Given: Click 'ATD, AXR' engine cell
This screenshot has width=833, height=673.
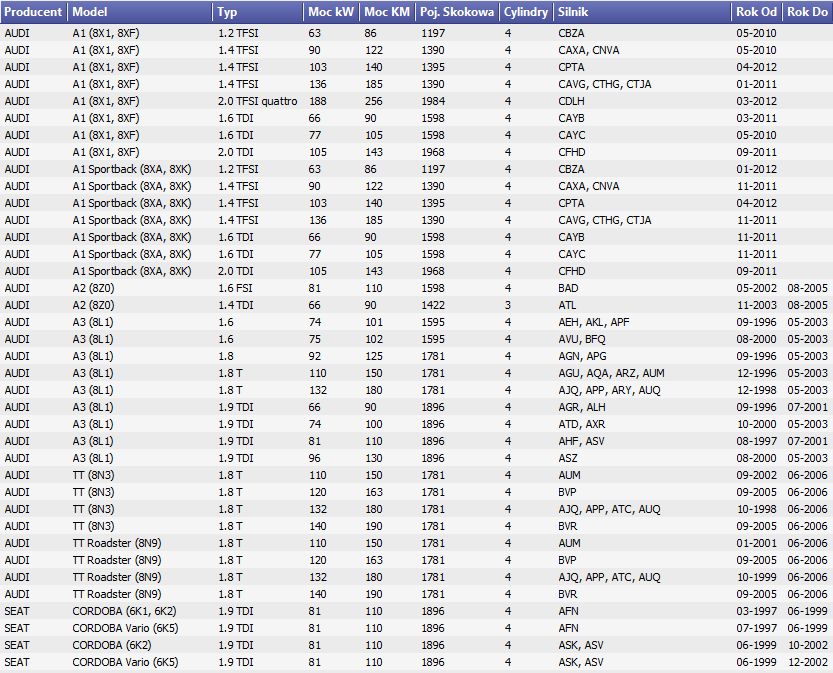Looking at the screenshot, I should [x=581, y=424].
